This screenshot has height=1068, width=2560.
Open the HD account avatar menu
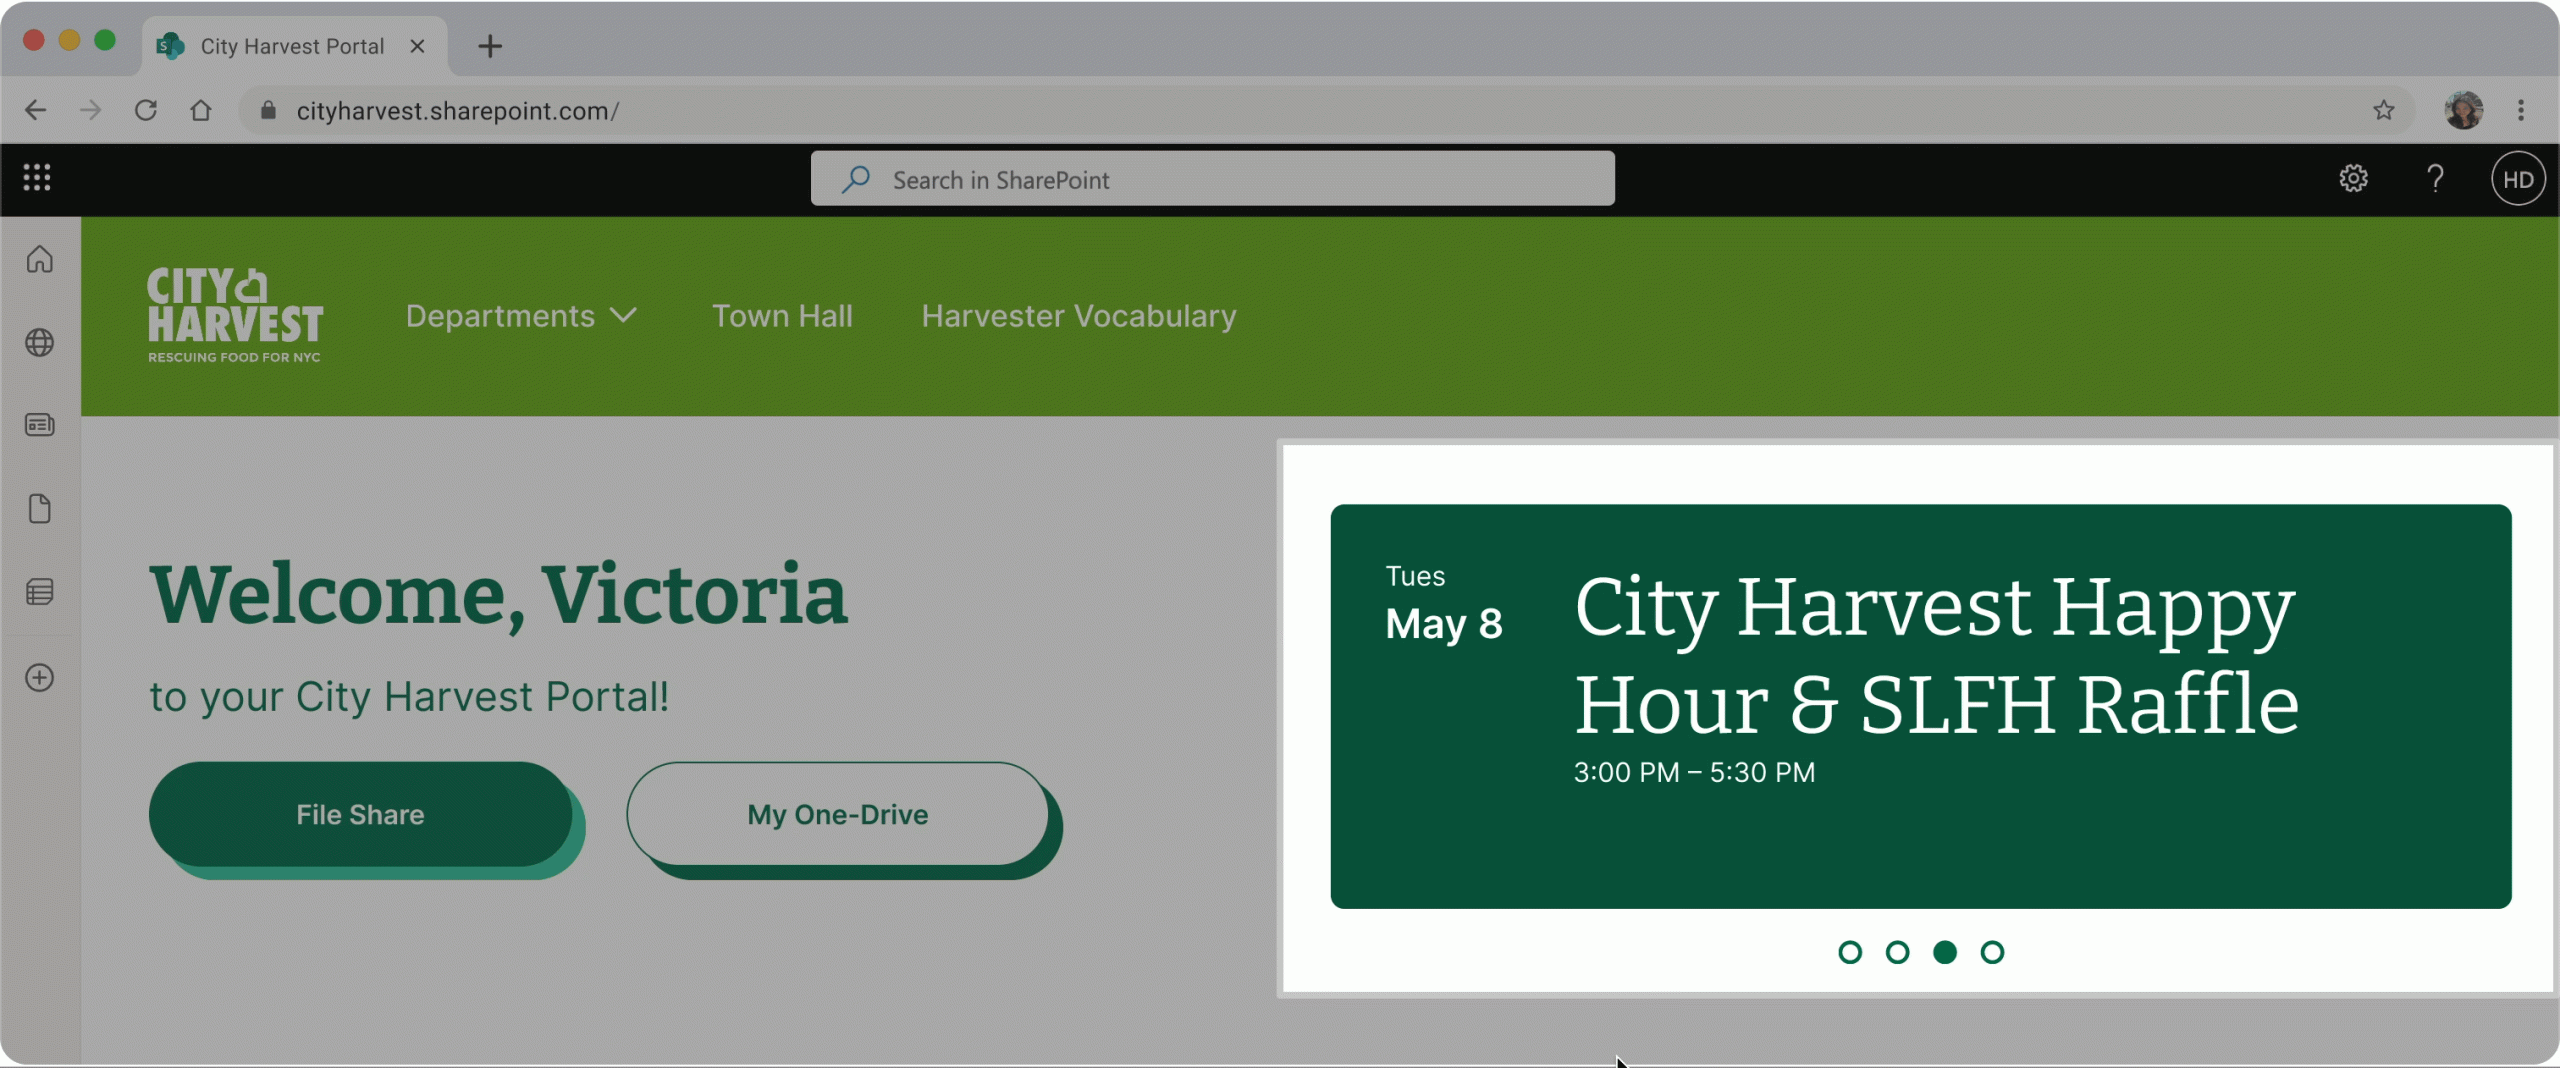pos(2518,179)
